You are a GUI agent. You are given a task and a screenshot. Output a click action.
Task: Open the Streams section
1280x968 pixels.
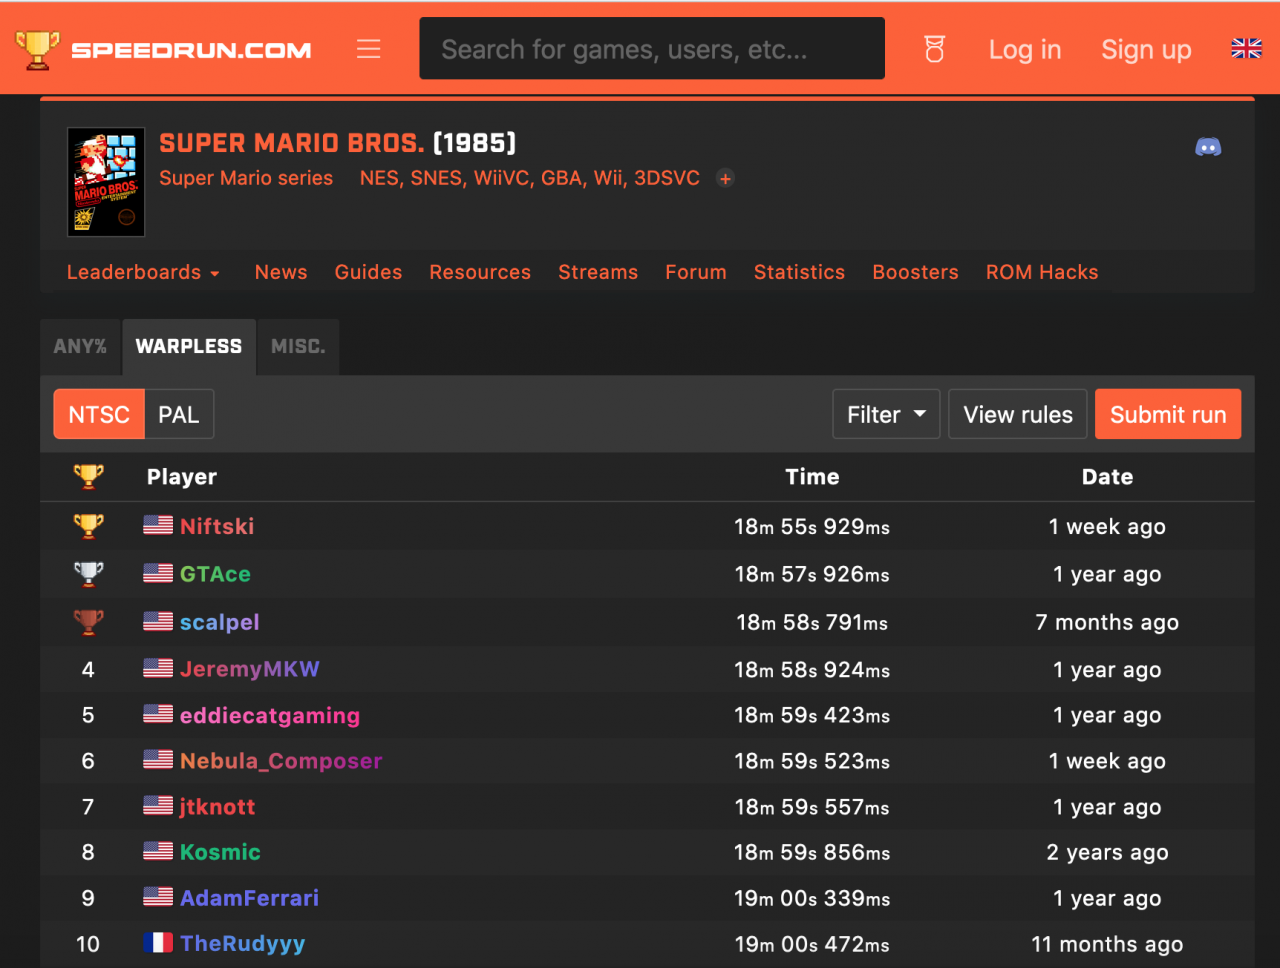(x=598, y=272)
